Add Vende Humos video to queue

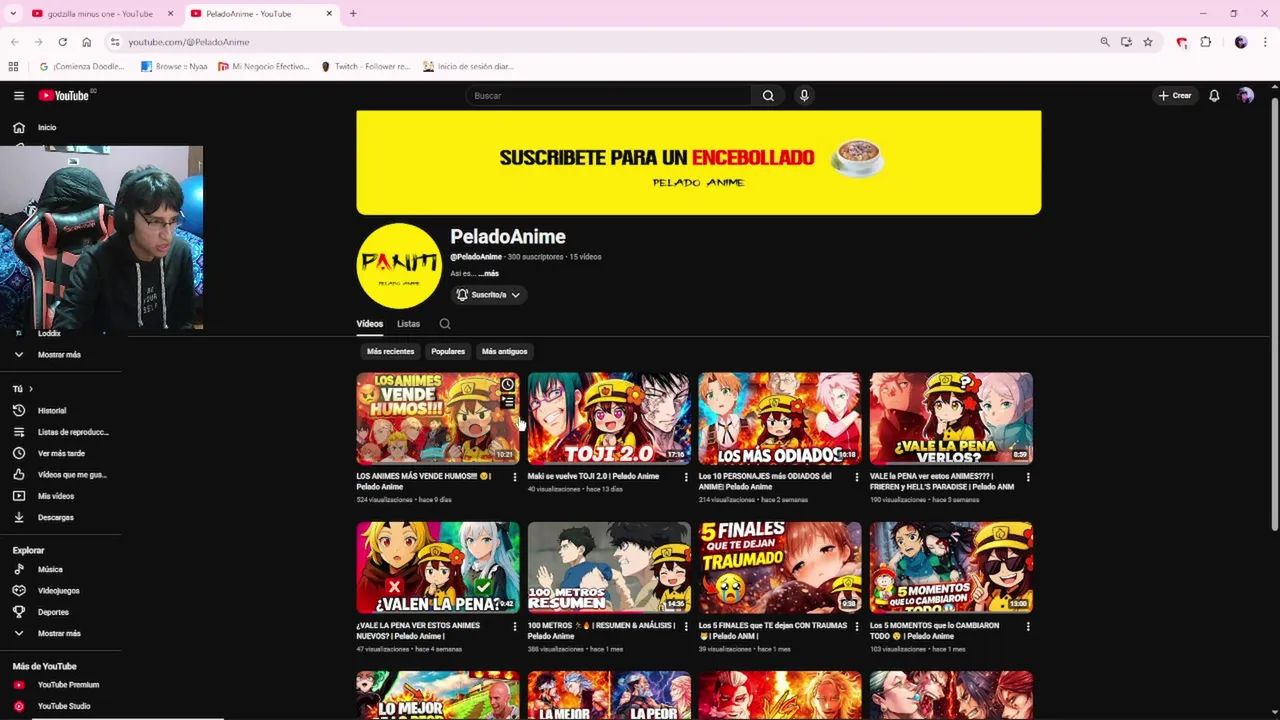508,403
